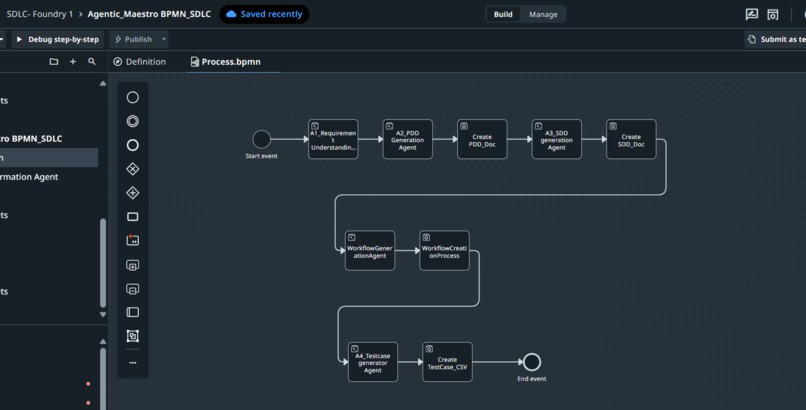The width and height of the screenshot is (806, 410).
Task: Select the parallel gateway plus-diamond tool
Action: (x=133, y=193)
